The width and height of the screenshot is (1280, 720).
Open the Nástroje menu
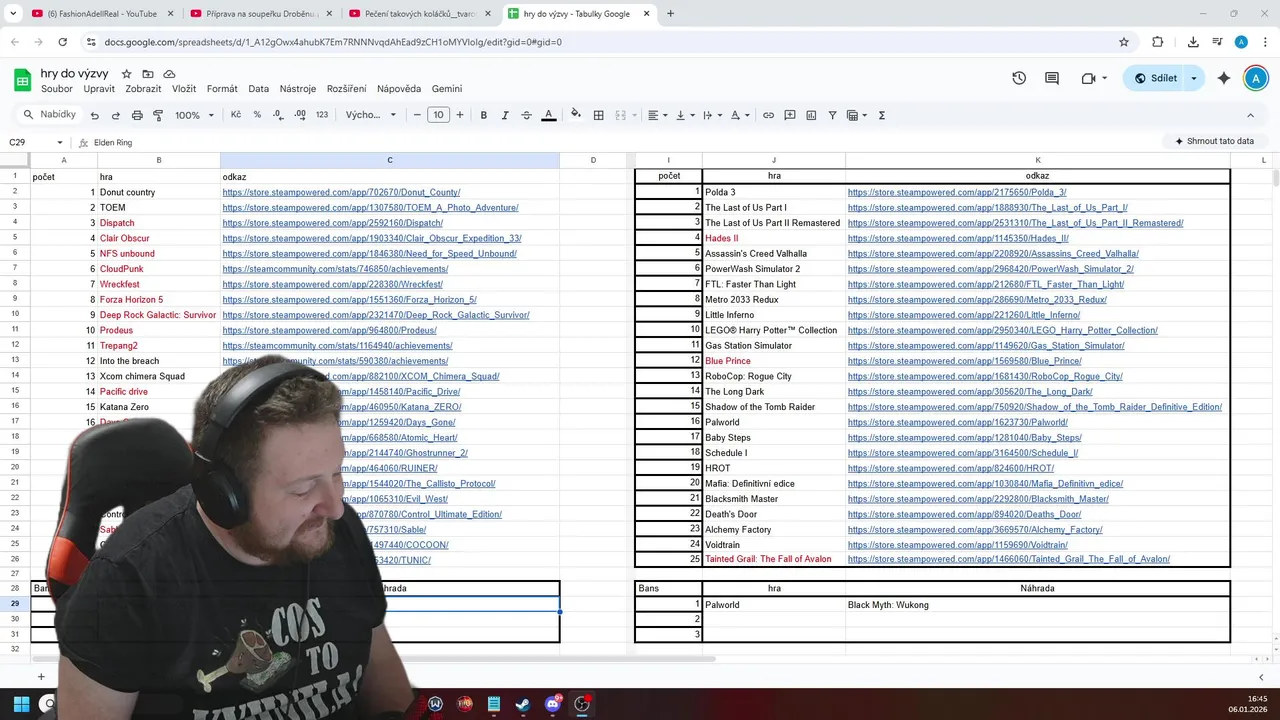[298, 89]
